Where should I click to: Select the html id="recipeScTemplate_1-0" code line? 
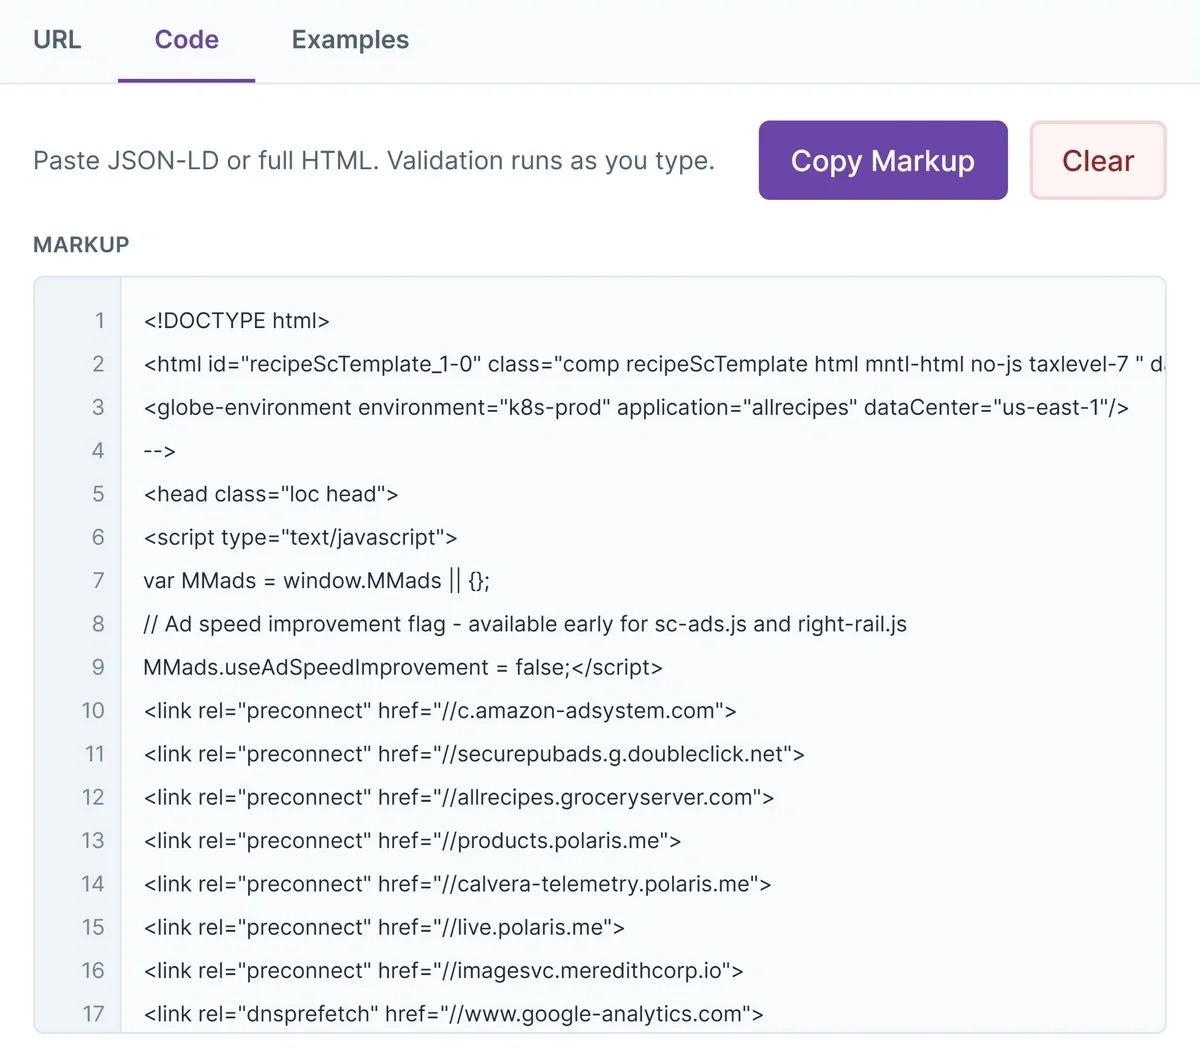point(654,364)
